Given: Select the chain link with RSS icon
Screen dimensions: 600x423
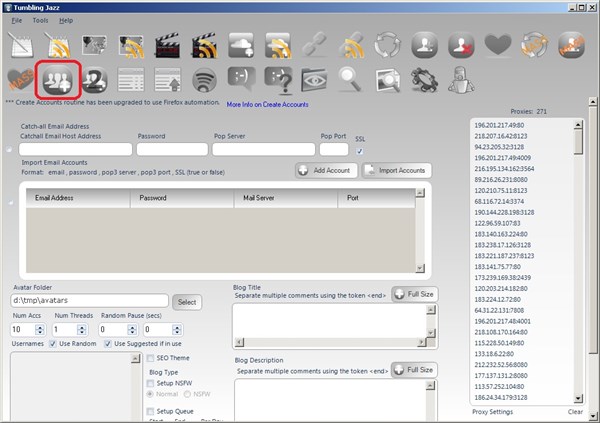Looking at the screenshot, I should [x=351, y=45].
